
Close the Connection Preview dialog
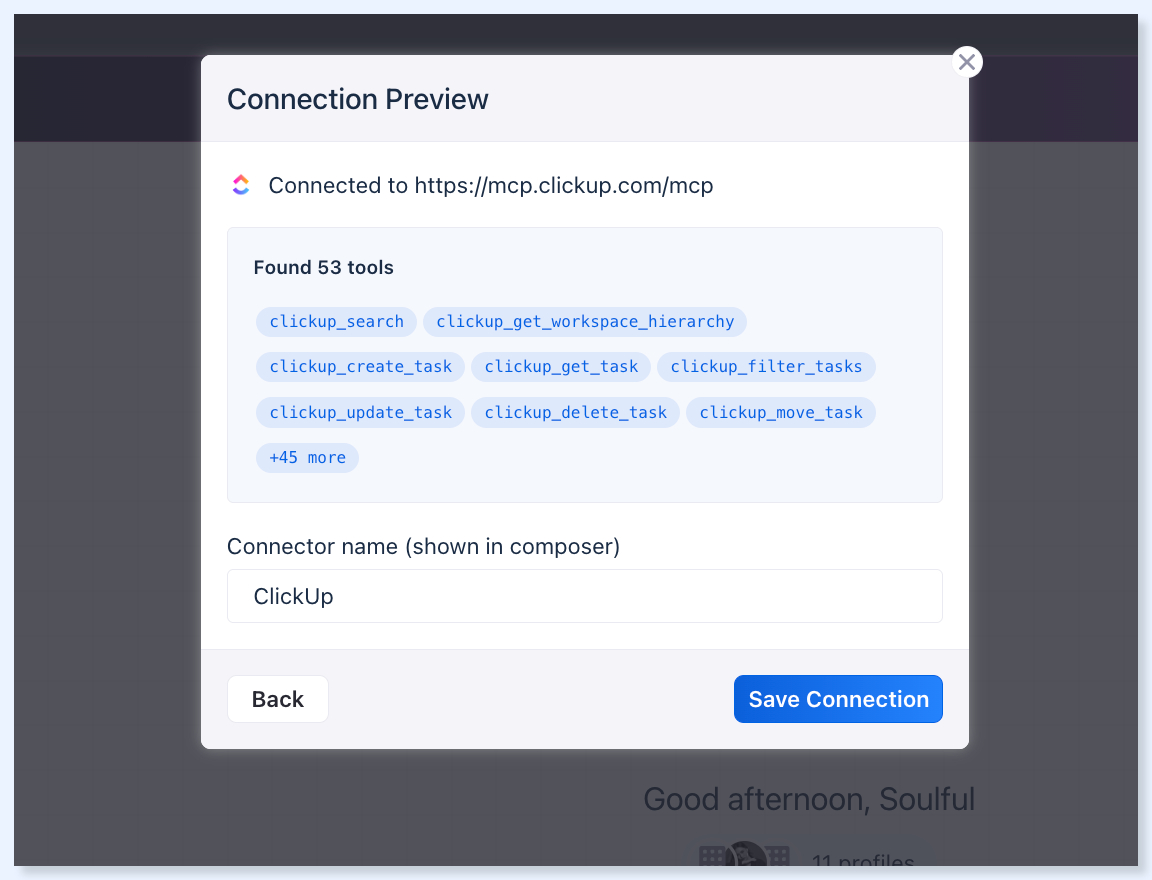tap(967, 62)
